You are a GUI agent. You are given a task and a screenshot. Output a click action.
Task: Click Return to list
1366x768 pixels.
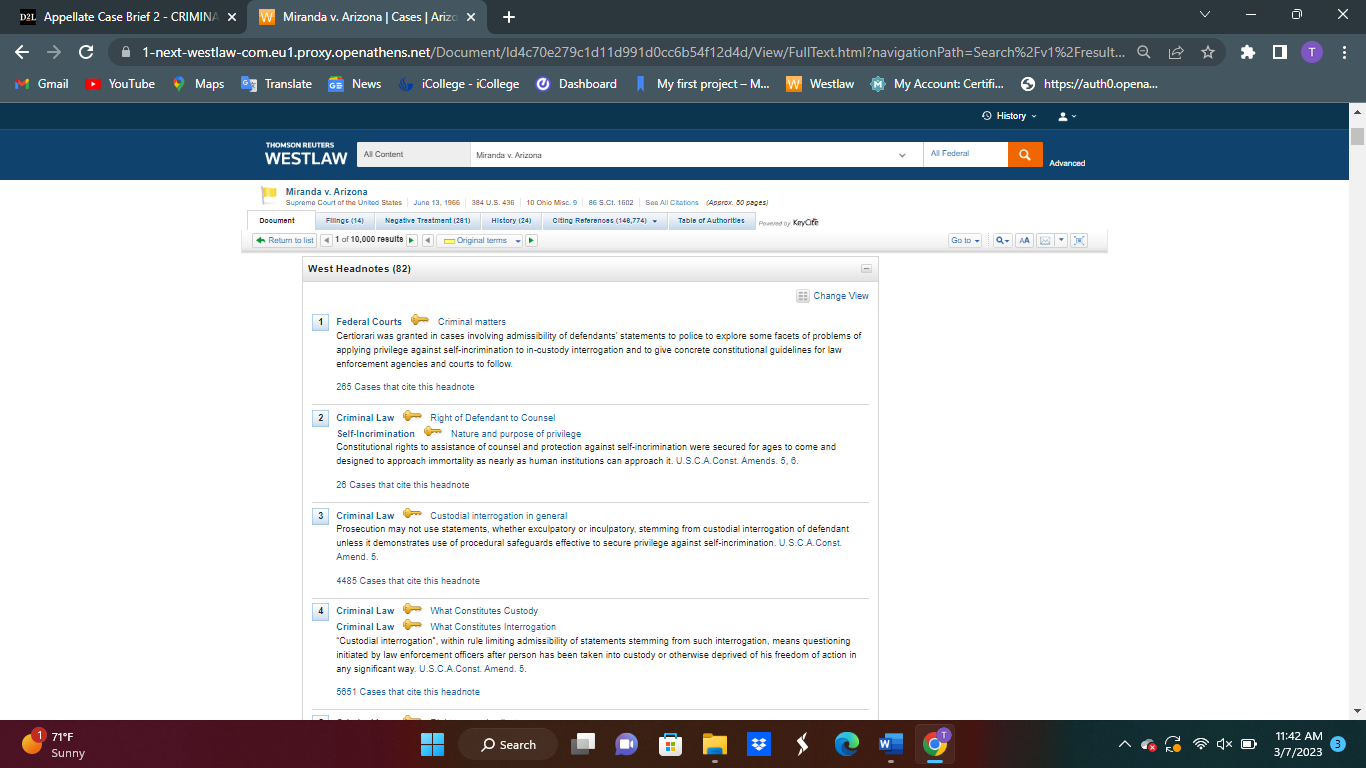[283, 240]
